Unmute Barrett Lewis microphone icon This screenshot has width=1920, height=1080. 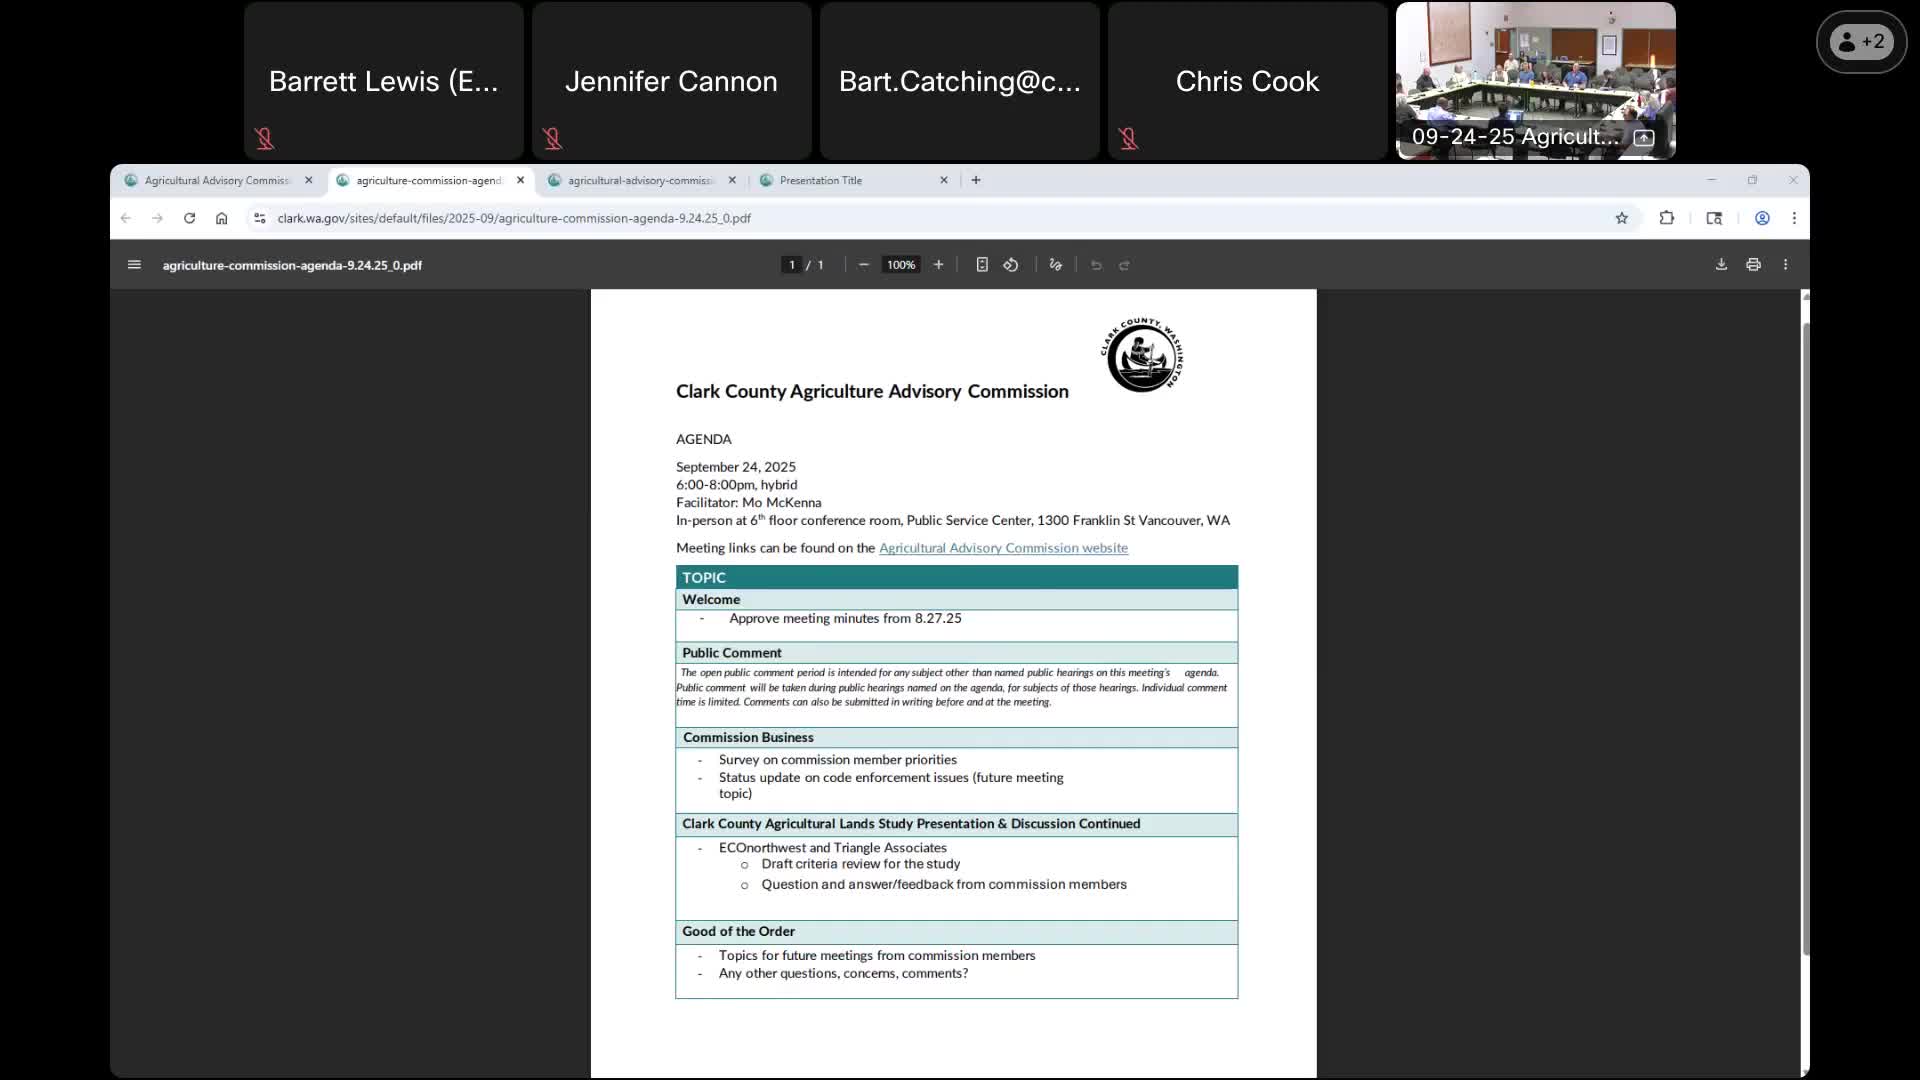tap(264, 139)
